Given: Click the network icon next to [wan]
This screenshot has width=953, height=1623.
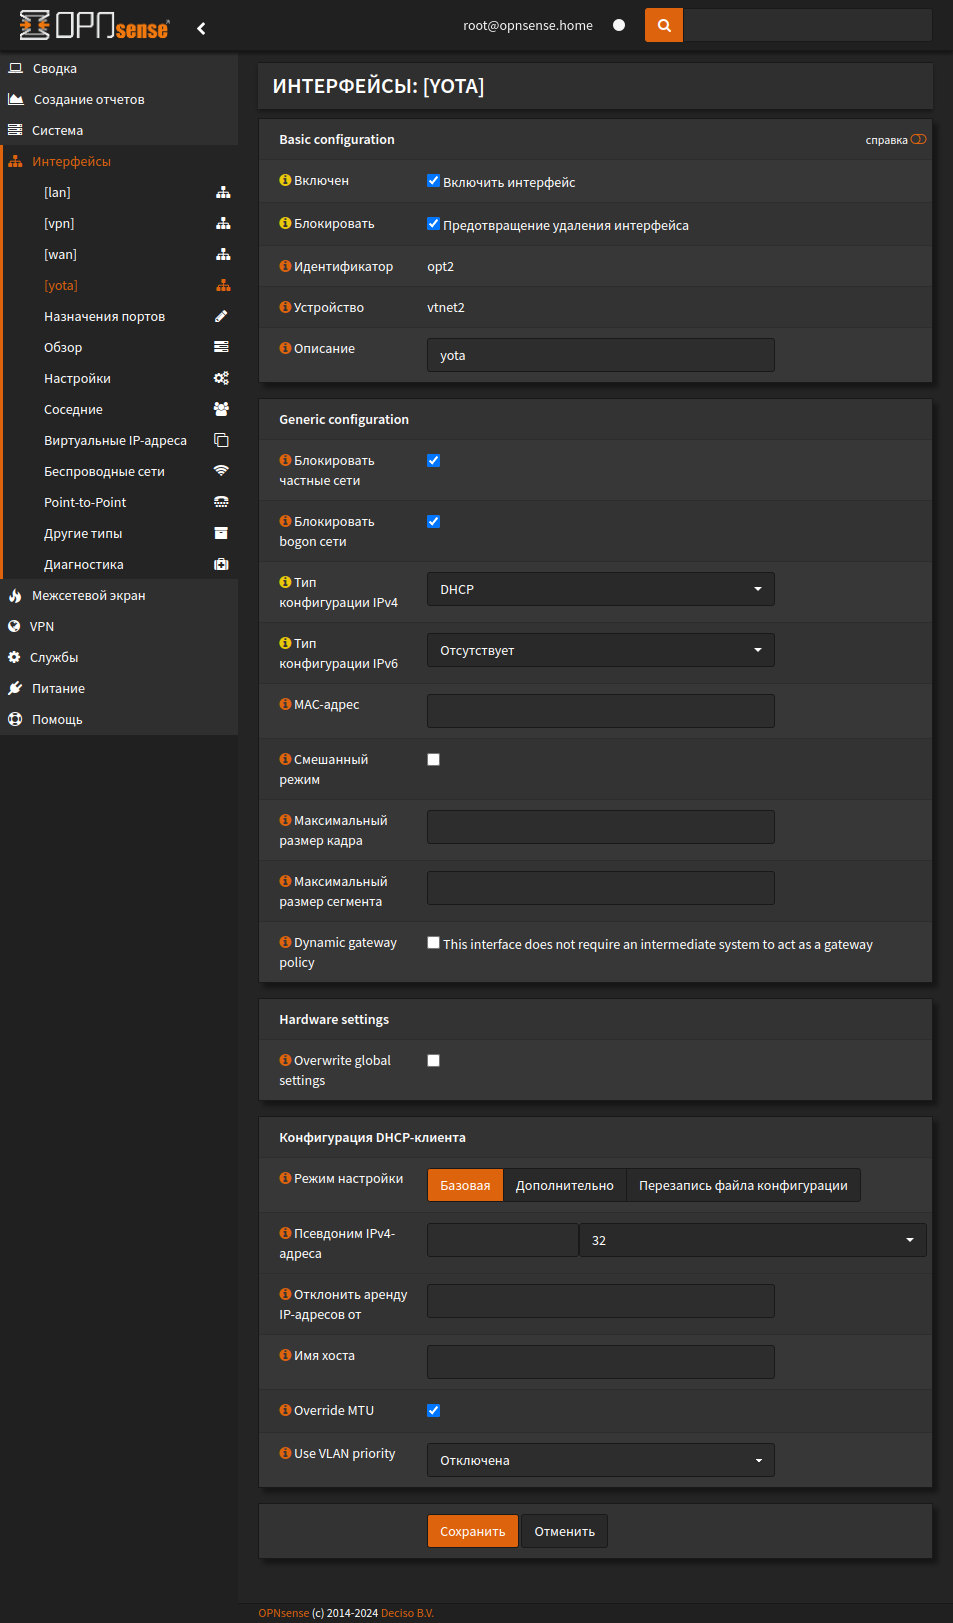Looking at the screenshot, I should (x=223, y=254).
